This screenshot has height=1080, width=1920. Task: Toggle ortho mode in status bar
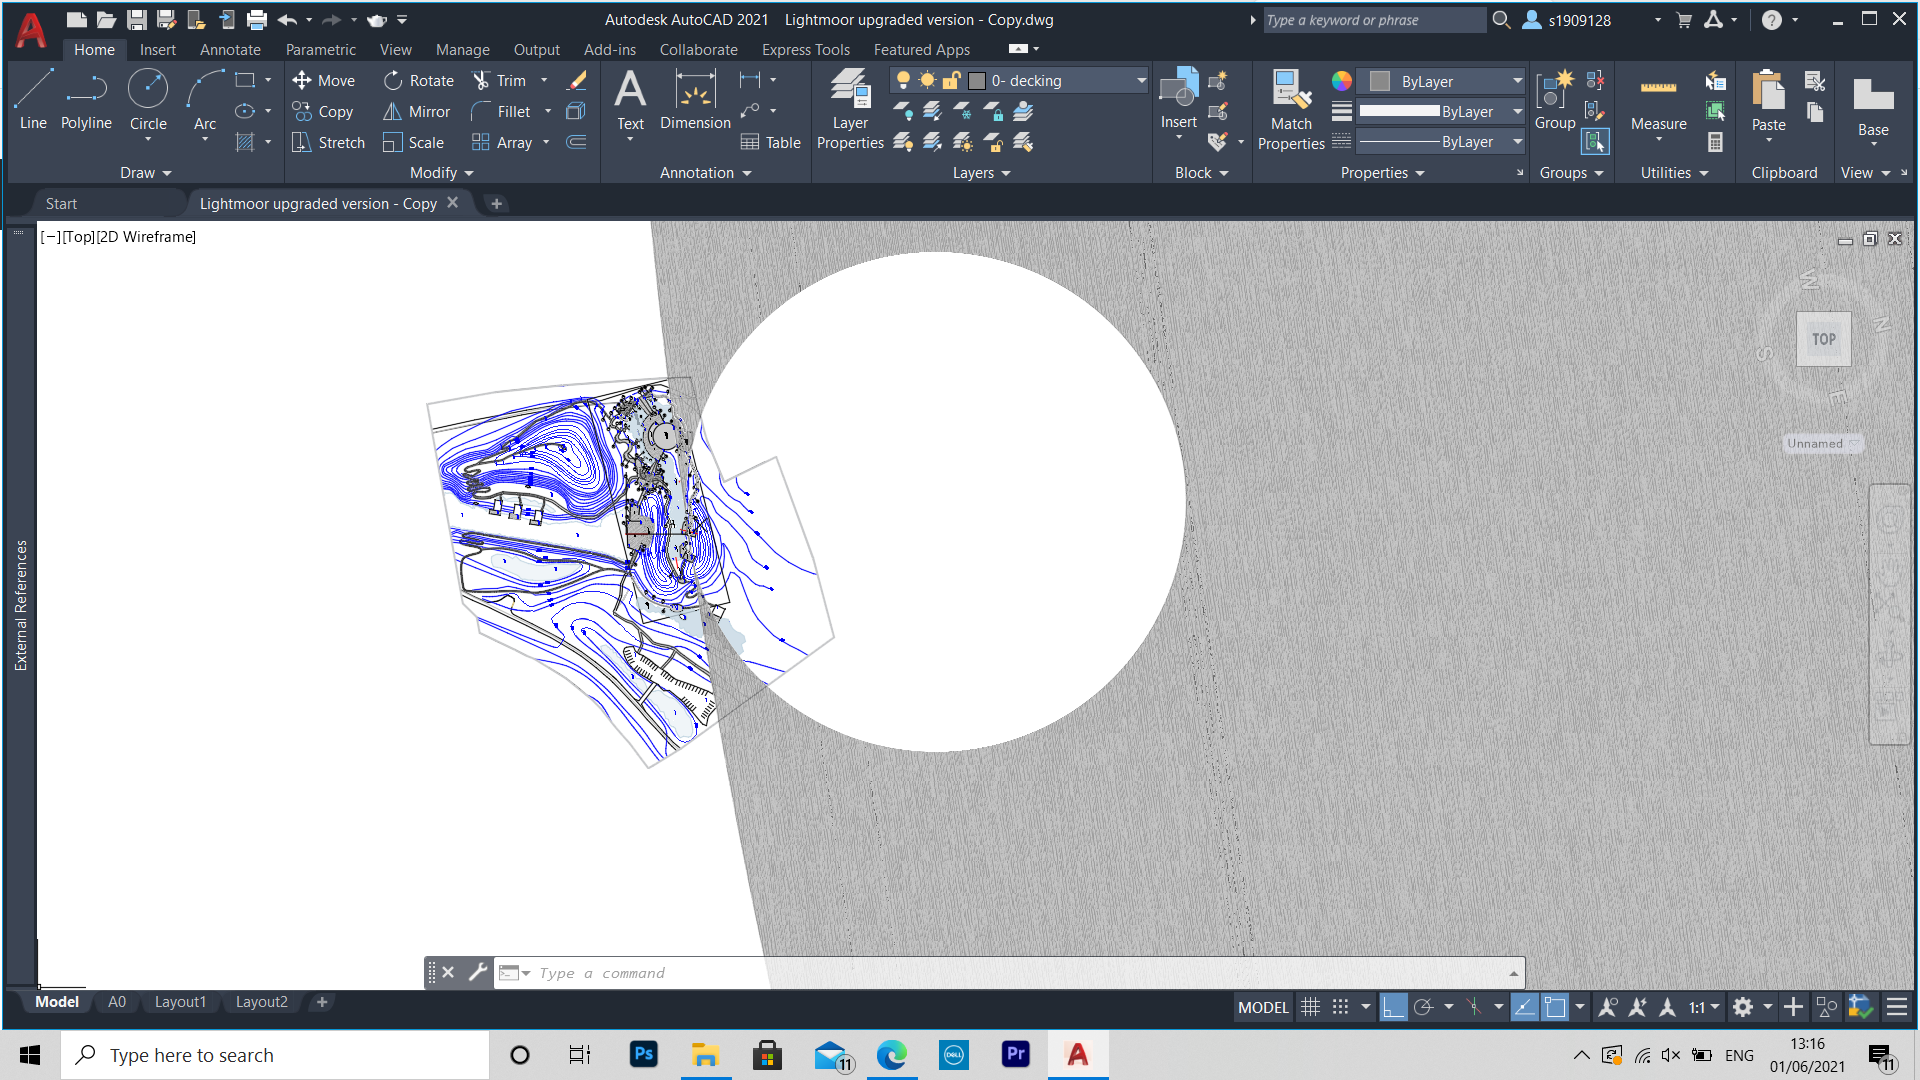[1393, 1006]
